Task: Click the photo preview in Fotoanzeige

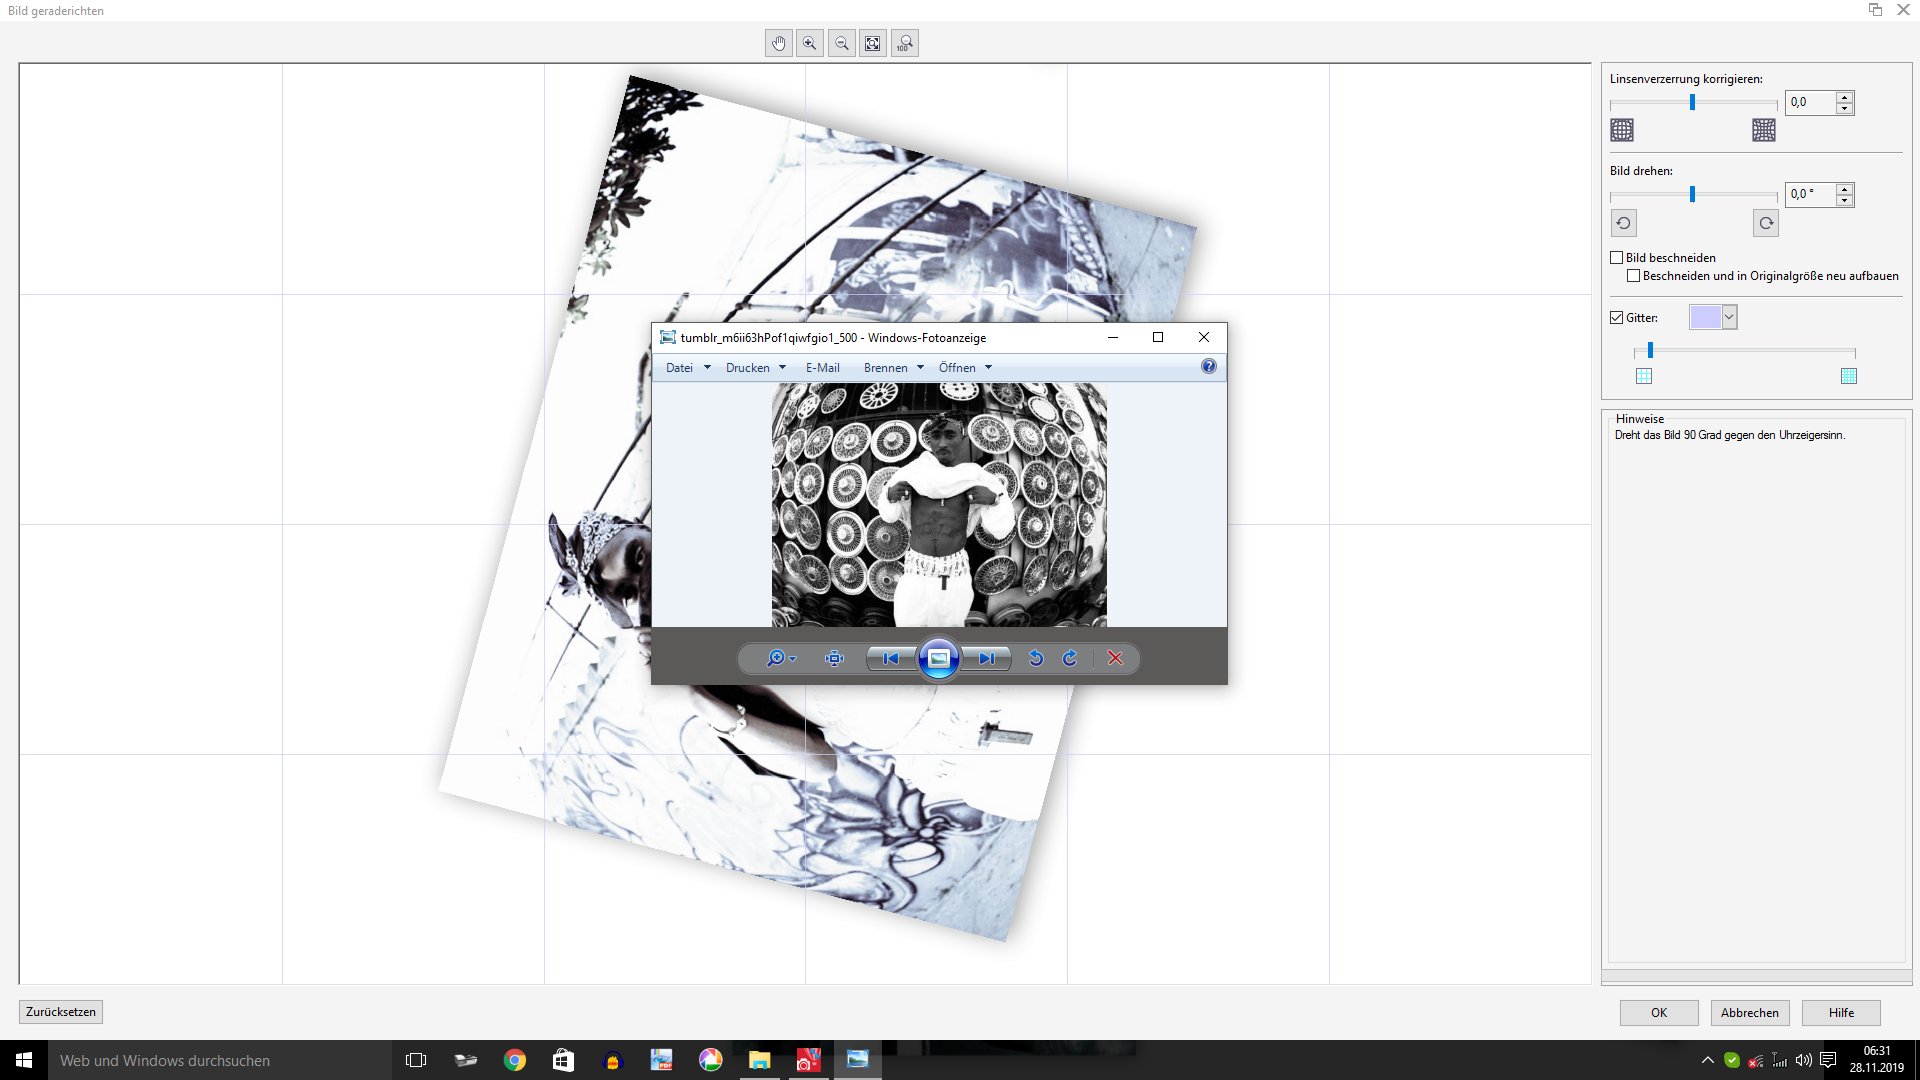Action: point(939,505)
